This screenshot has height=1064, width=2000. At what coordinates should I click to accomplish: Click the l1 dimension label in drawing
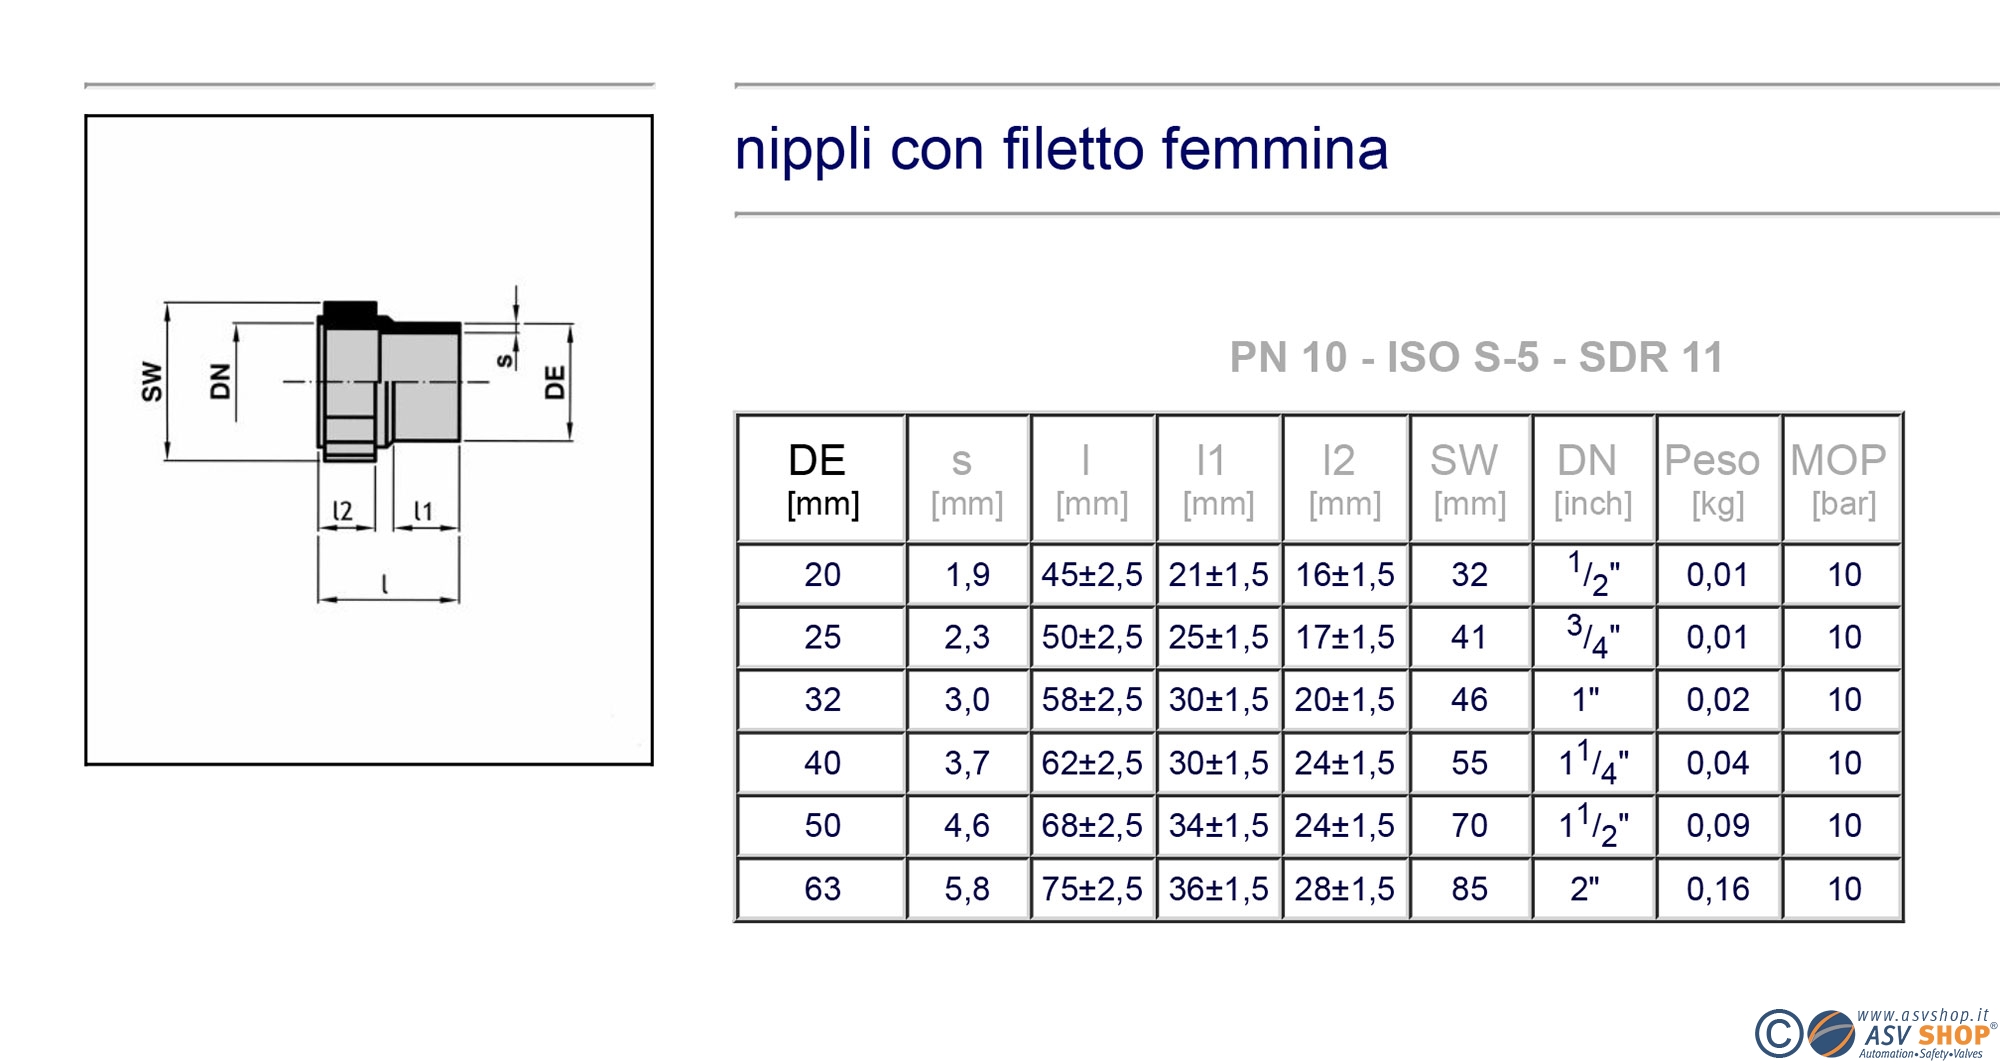(424, 511)
